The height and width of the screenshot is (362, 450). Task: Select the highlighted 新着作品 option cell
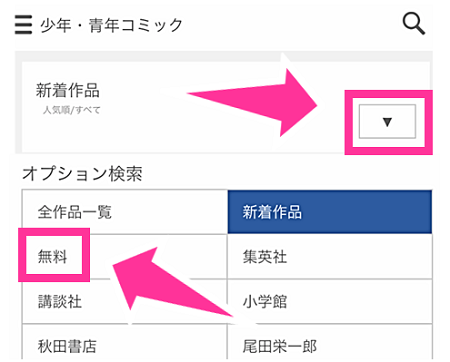330,212
